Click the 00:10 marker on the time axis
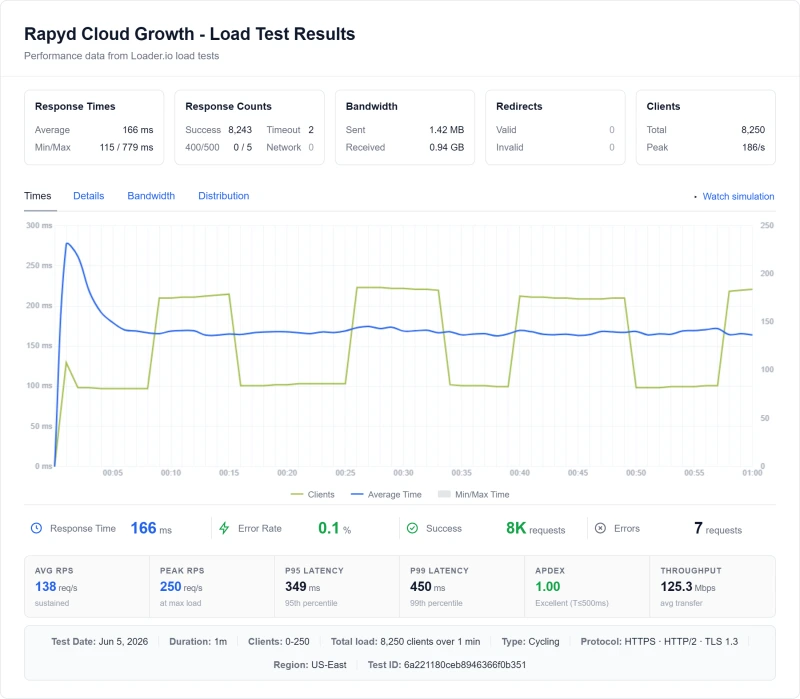This screenshot has width=800, height=699. coord(171,473)
